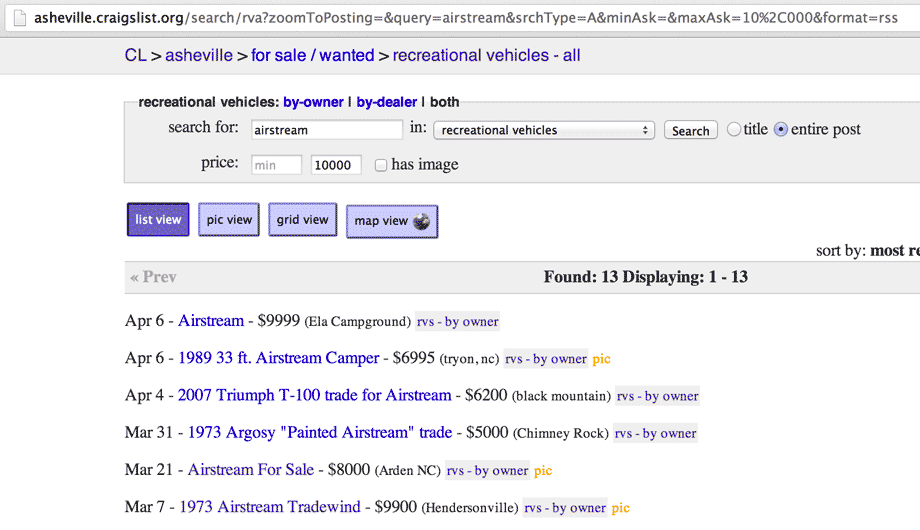Click the max price field showing 10000
Image resolution: width=920 pixels, height=530 pixels.
[x=336, y=165]
